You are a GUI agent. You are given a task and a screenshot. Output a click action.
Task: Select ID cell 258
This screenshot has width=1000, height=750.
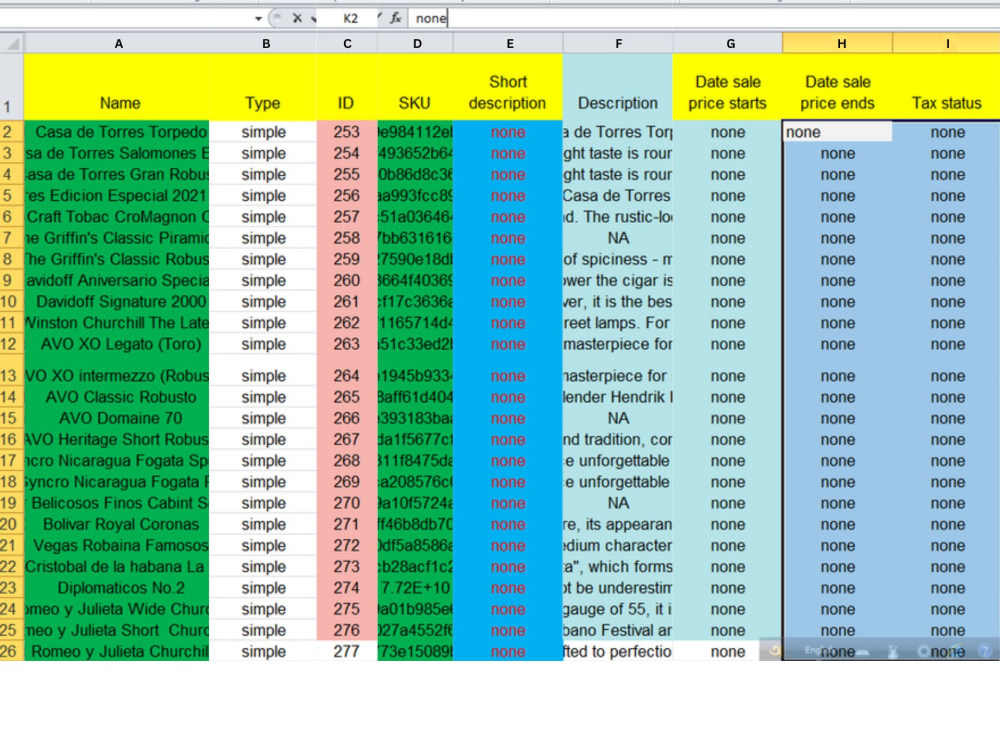pyautogui.click(x=347, y=238)
